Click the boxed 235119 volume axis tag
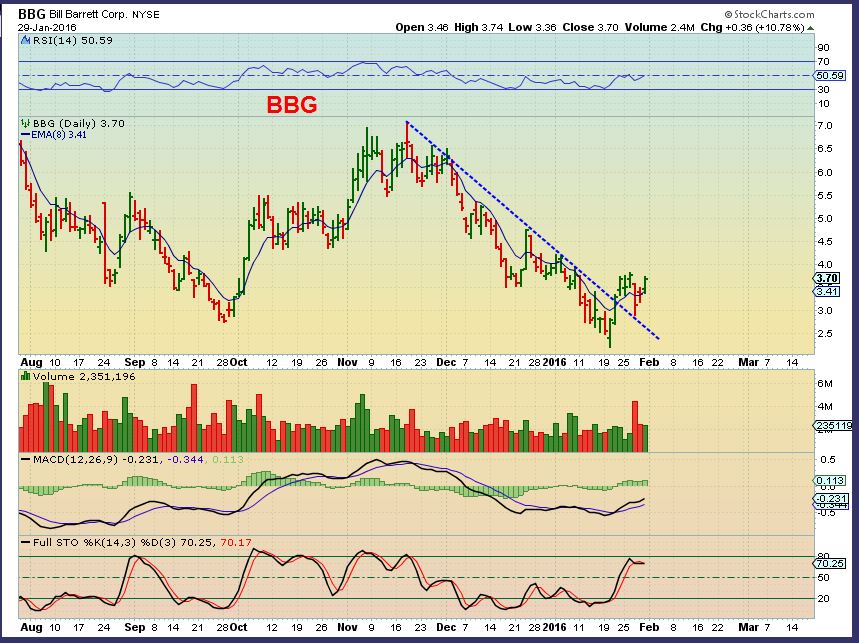The height and width of the screenshot is (643, 859). point(833,426)
